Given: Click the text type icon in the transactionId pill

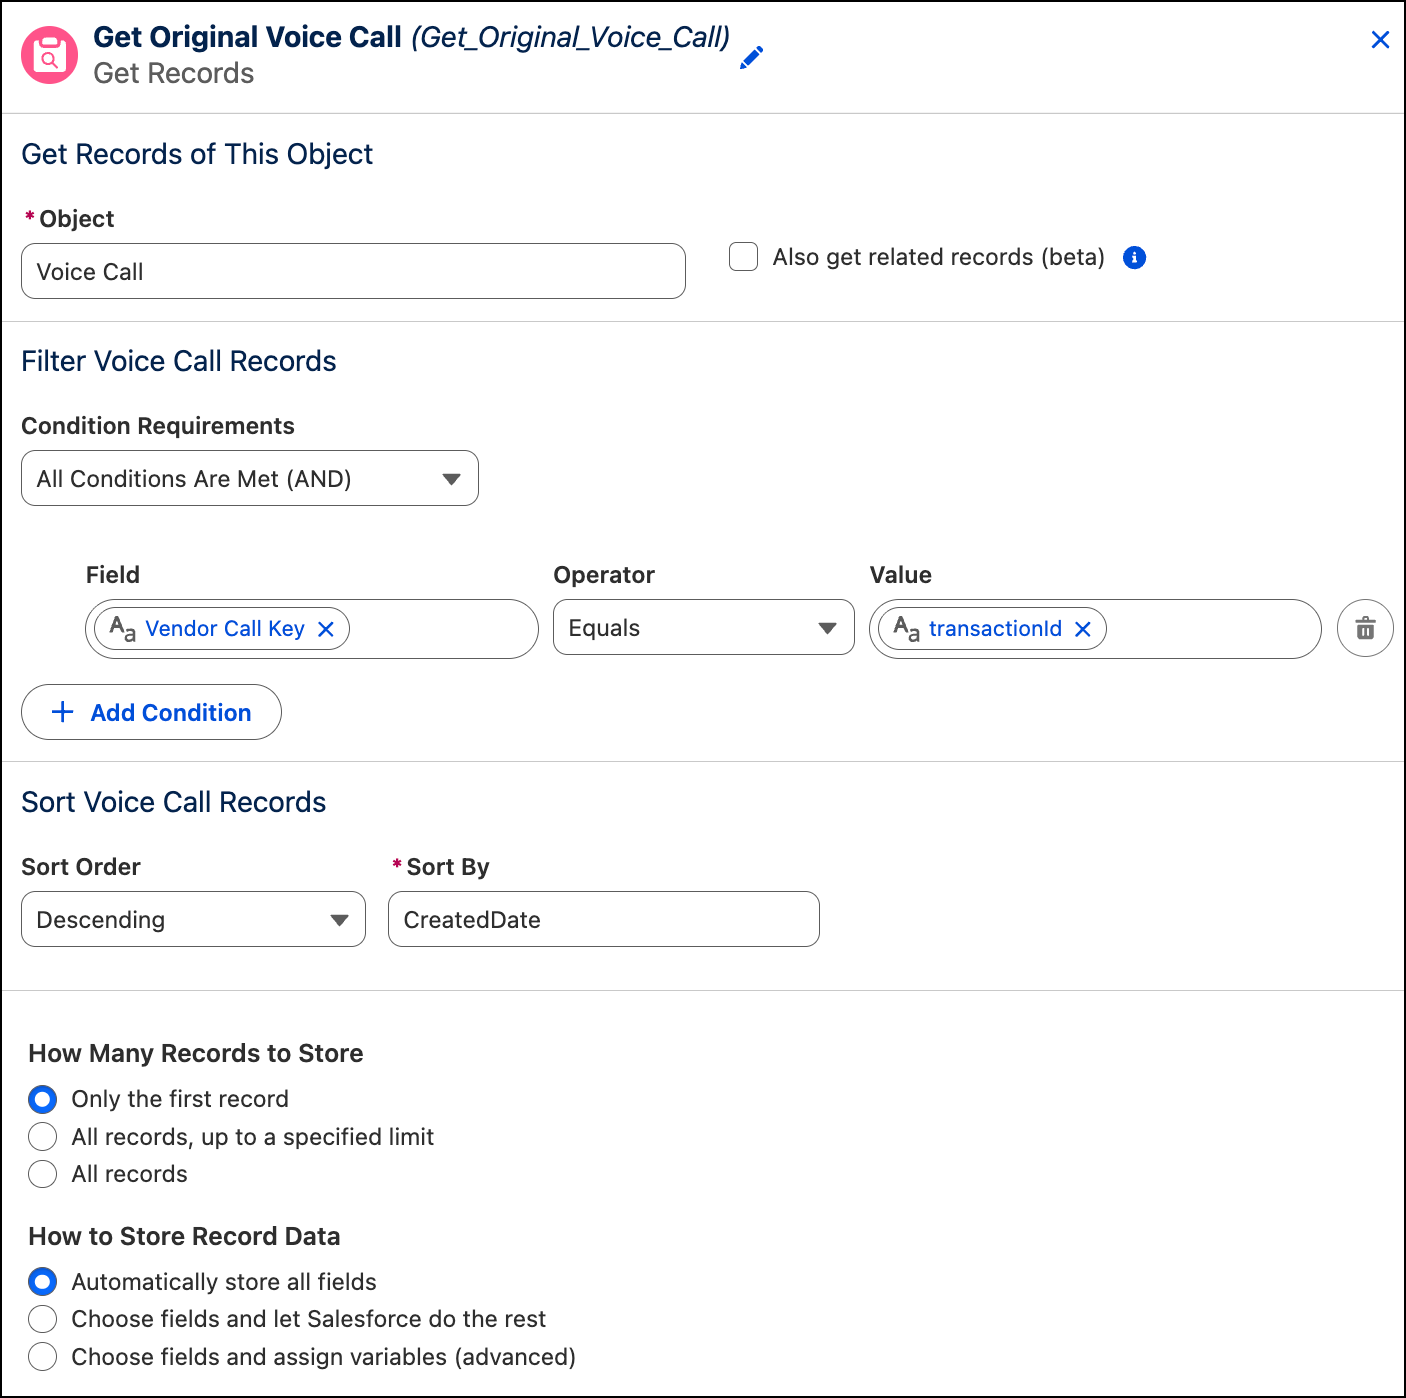Looking at the screenshot, I should [906, 629].
